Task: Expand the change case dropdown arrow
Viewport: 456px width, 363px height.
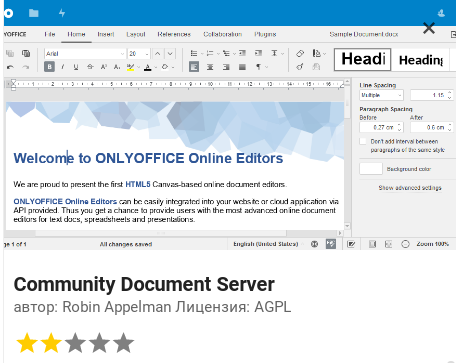Action: click(173, 67)
